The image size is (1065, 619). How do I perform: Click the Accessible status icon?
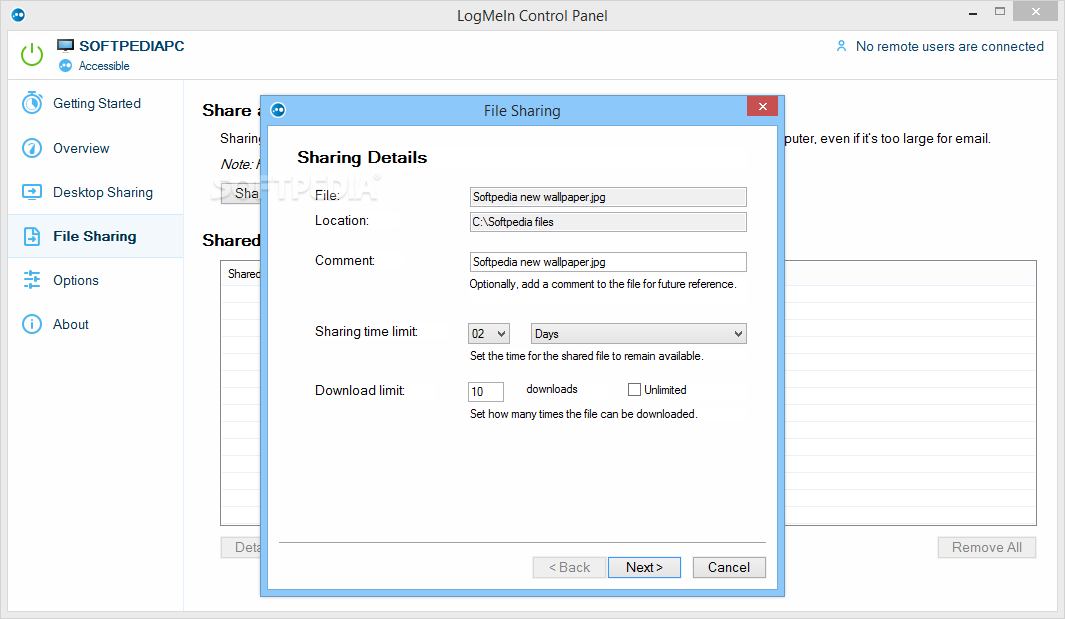[65, 66]
